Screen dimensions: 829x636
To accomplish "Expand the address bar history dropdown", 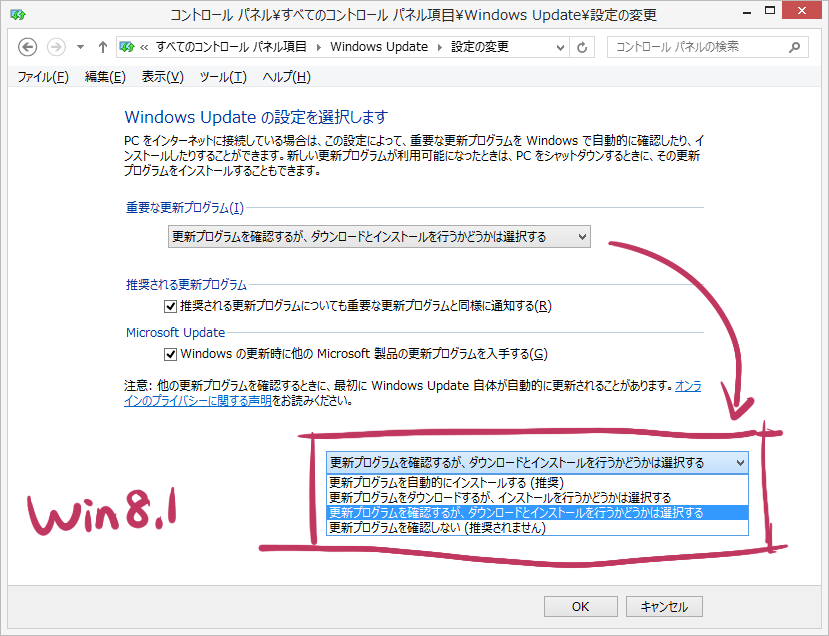I will point(560,48).
